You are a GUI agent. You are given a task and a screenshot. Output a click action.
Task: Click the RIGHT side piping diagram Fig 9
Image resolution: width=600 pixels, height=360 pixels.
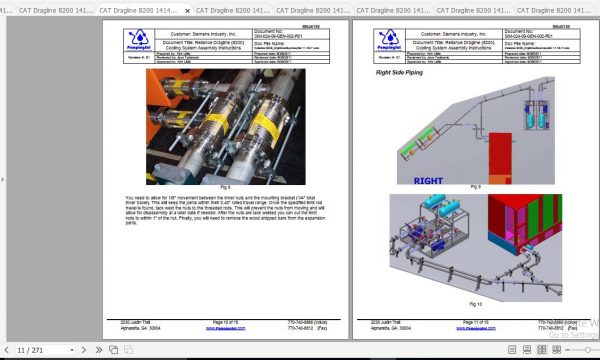(476, 130)
